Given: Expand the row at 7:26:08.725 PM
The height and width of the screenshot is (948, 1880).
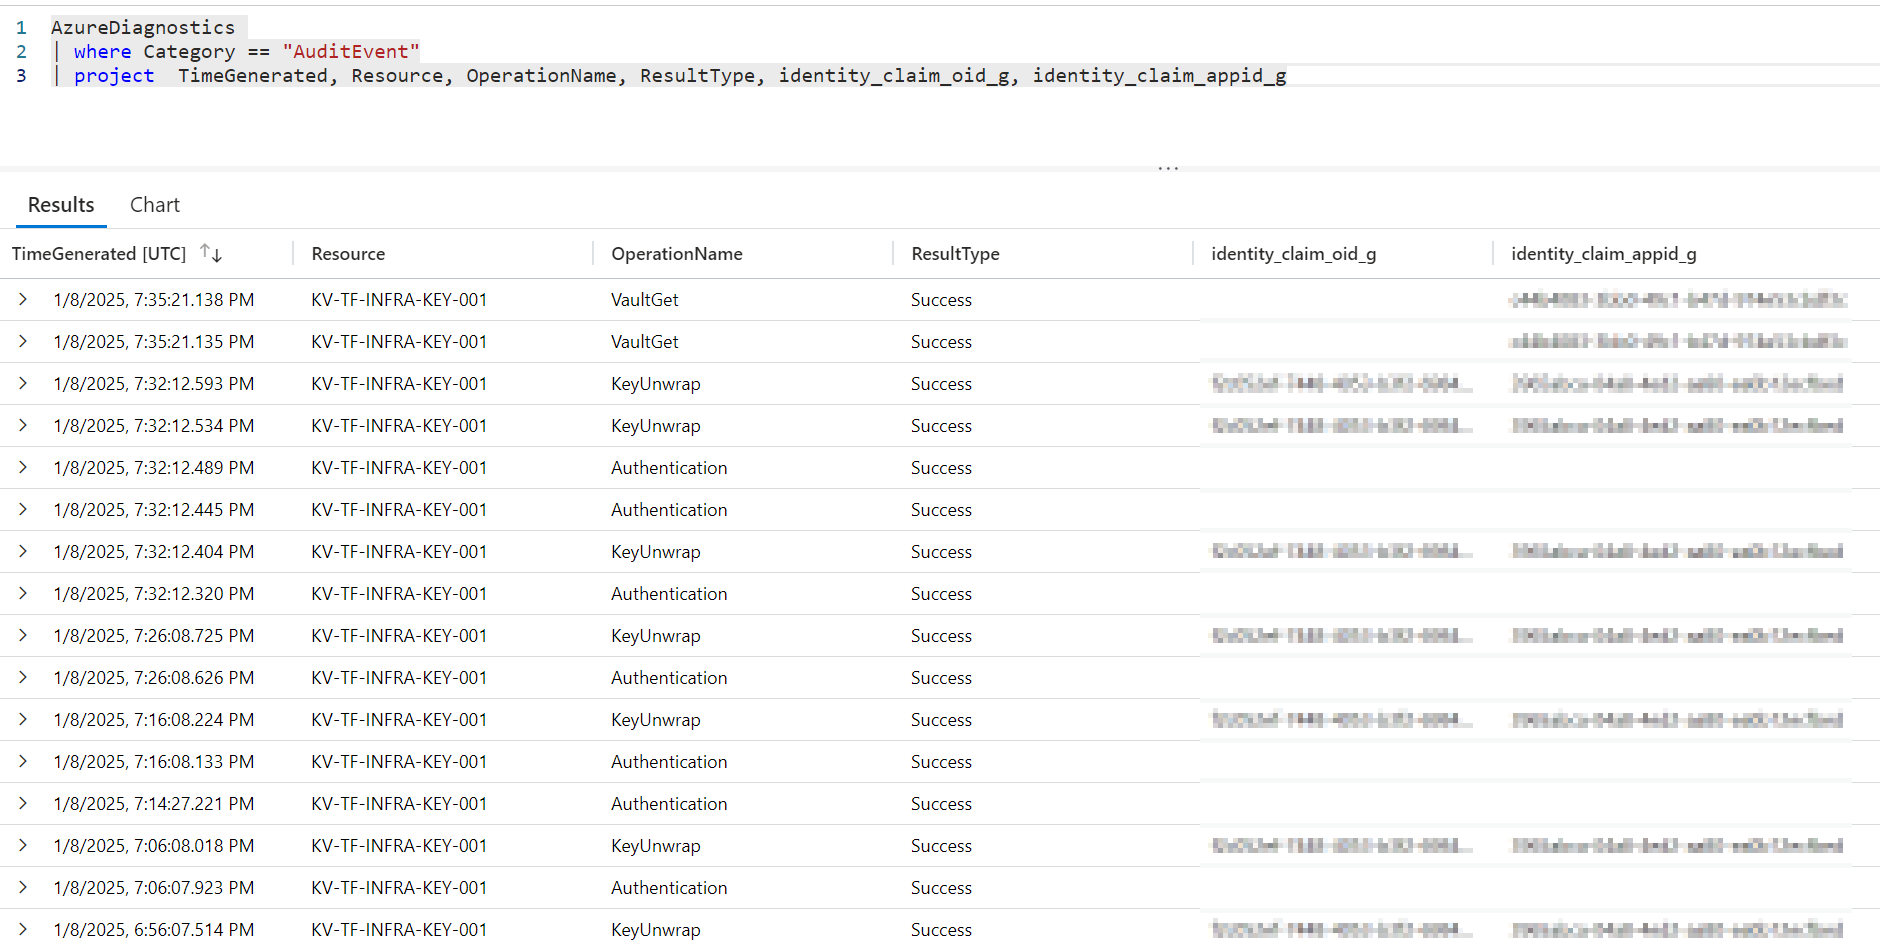Looking at the screenshot, I should (23, 636).
